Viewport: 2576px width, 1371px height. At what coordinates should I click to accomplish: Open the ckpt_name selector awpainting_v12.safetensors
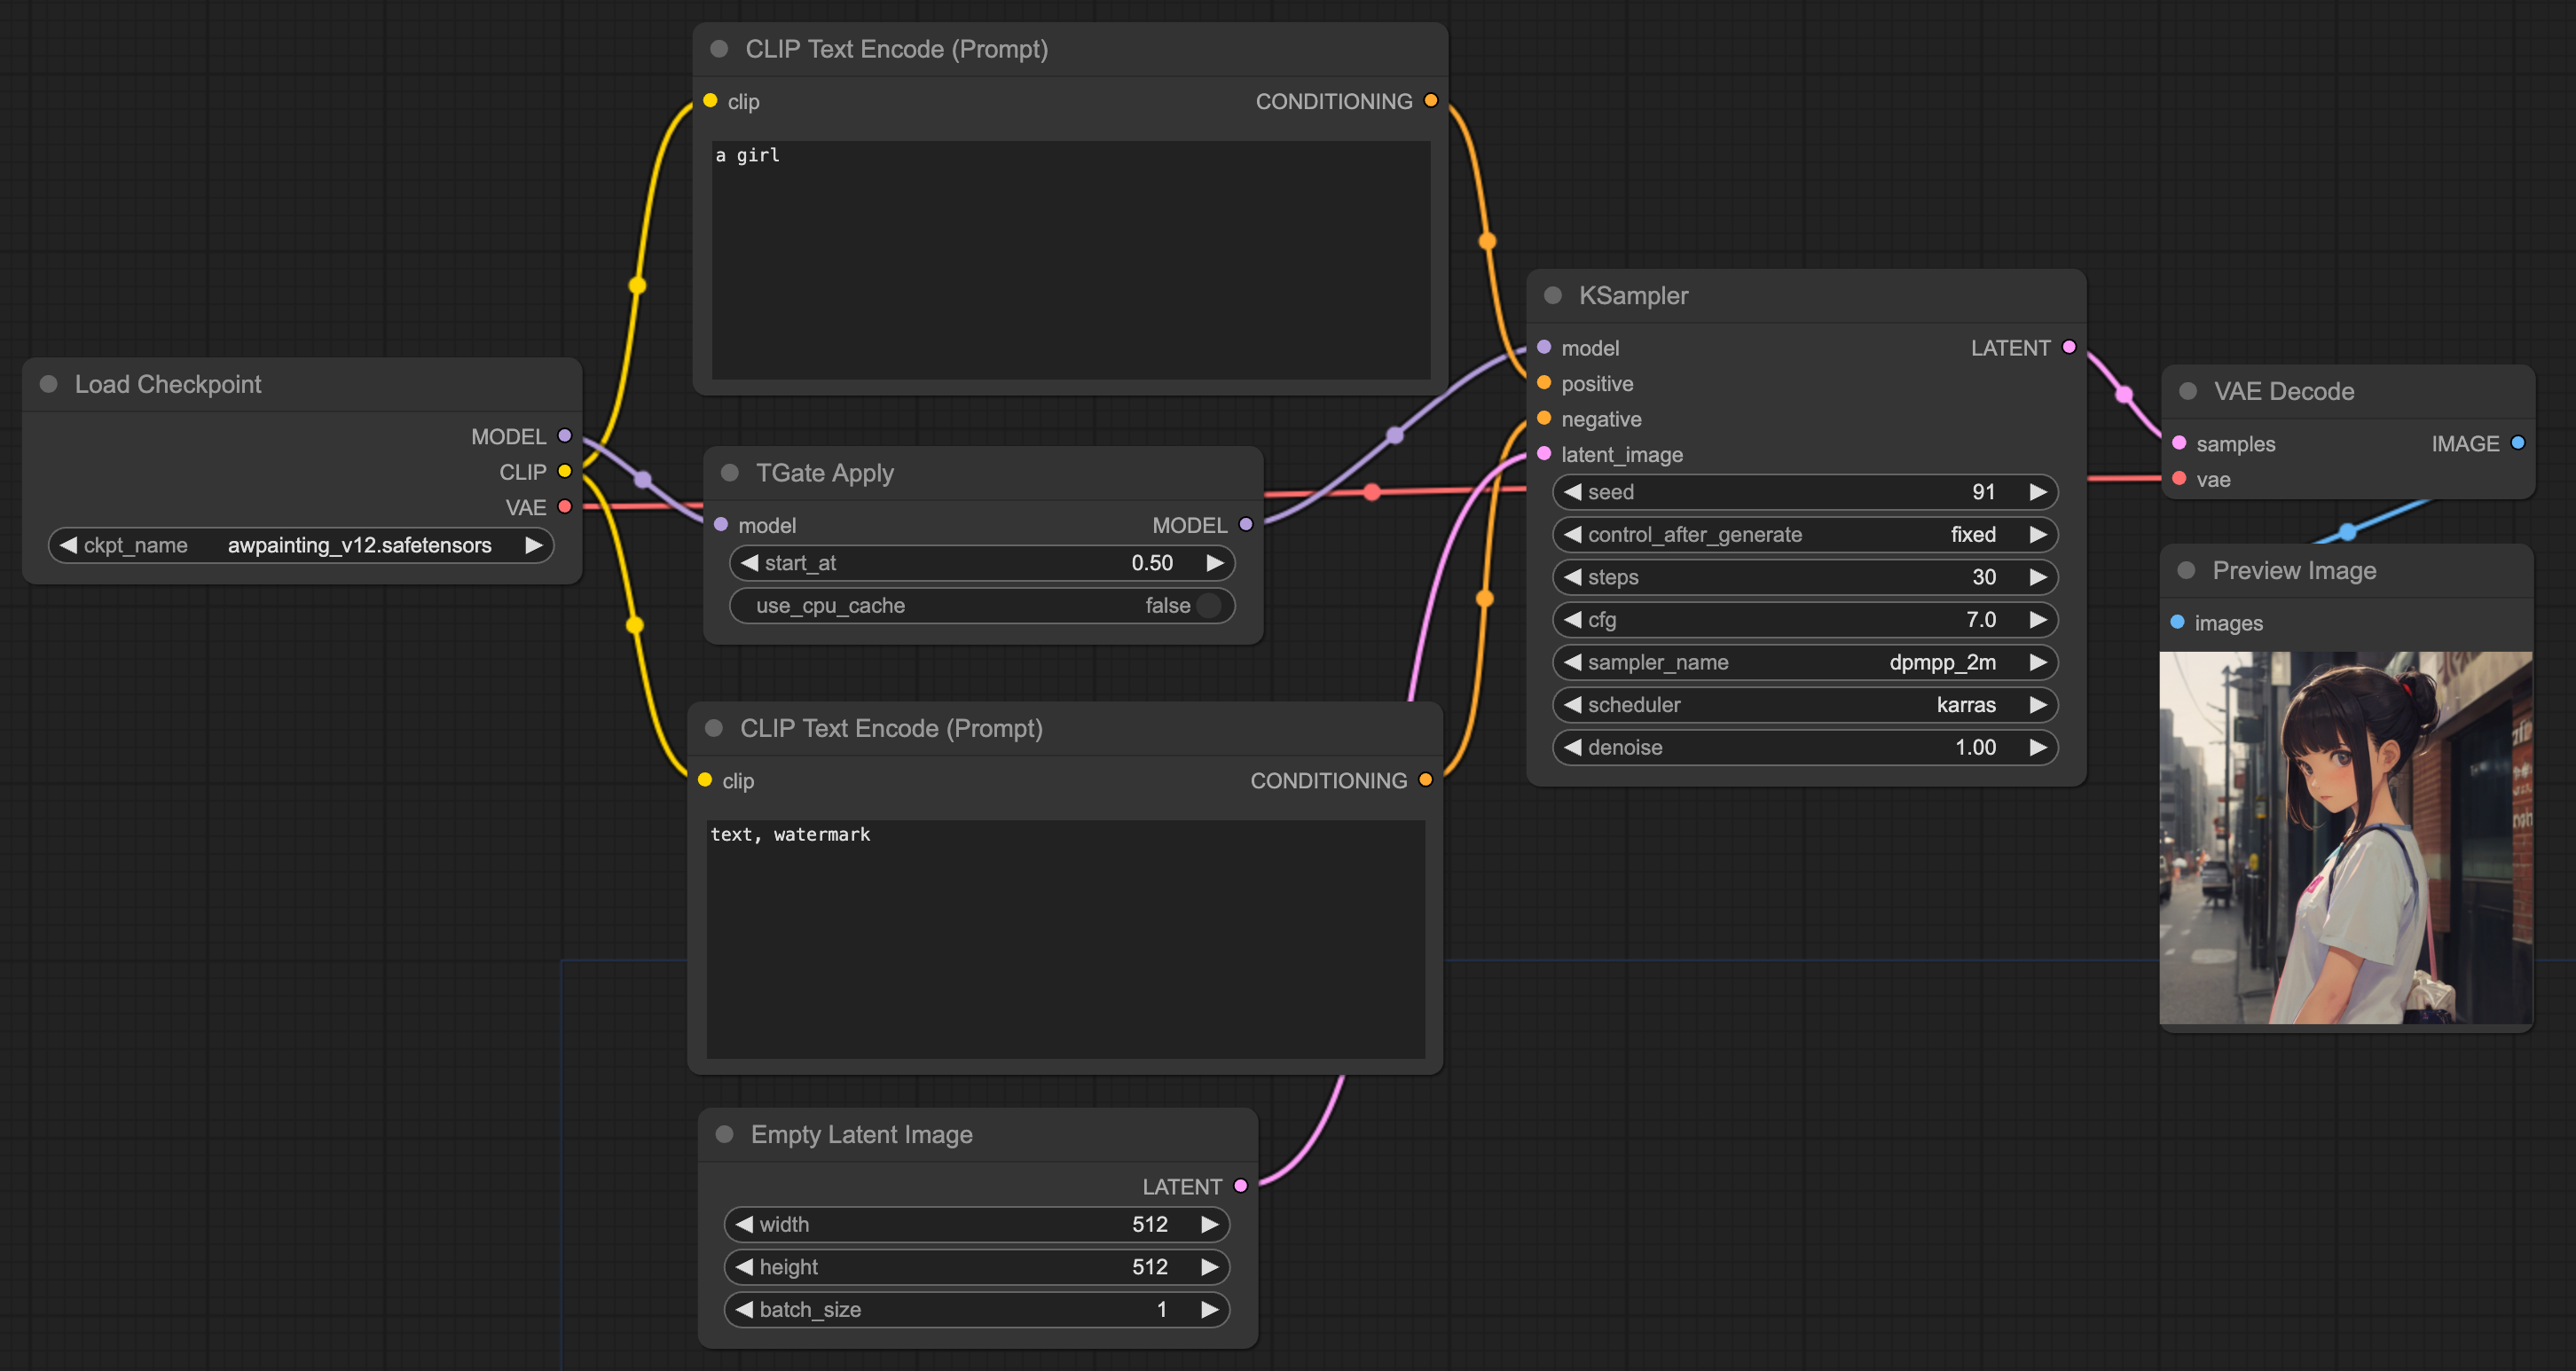[x=300, y=545]
